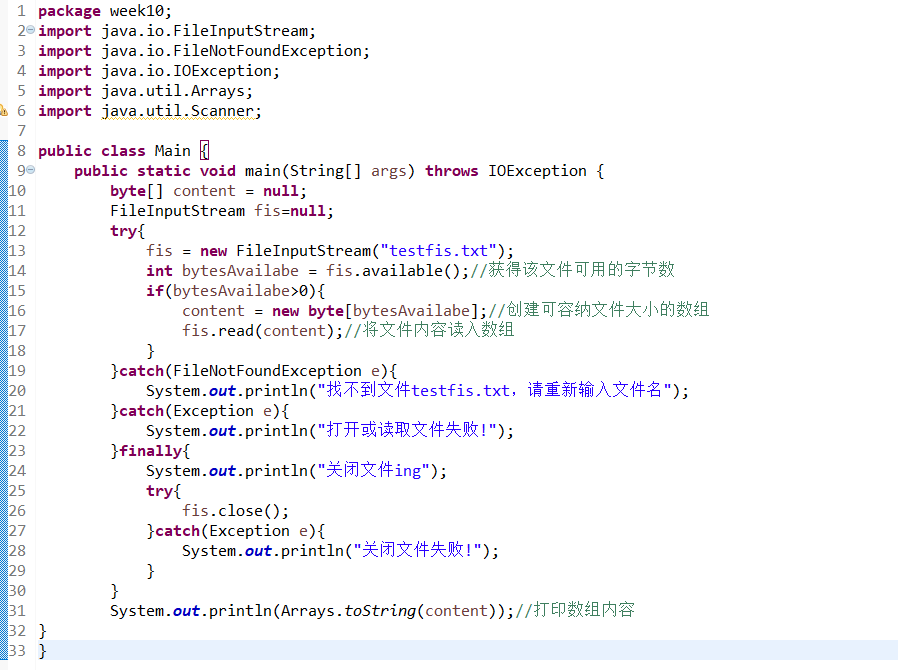Click 'java.io.FileNotFoundException' import text
Screen dimensions: 898x670
click(x=232, y=51)
